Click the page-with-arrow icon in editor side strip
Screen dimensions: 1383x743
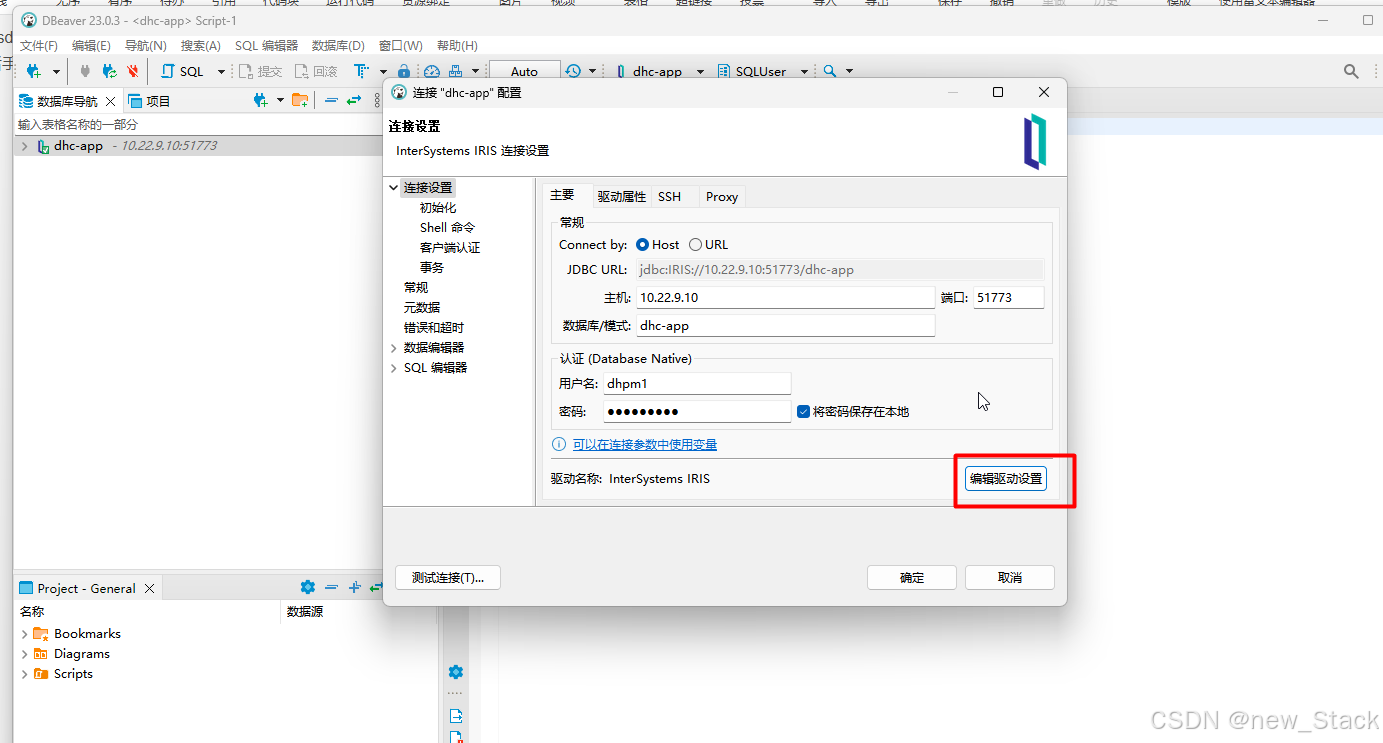click(x=456, y=716)
